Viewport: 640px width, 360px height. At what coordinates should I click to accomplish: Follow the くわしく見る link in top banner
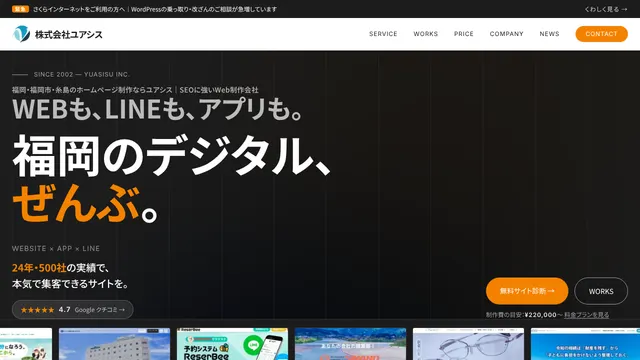(x=606, y=9)
